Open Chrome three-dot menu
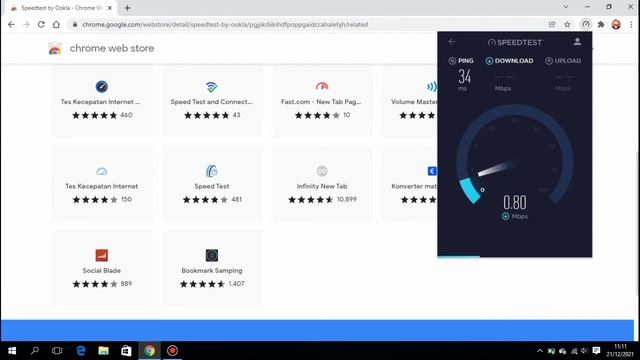 click(x=631, y=24)
